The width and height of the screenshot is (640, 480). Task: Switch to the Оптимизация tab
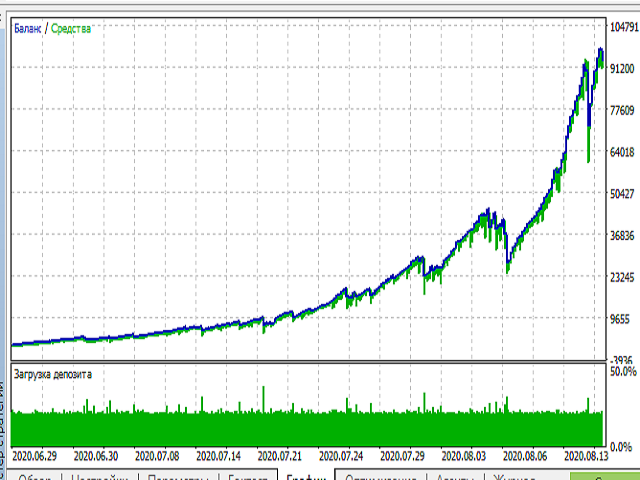pos(381,477)
